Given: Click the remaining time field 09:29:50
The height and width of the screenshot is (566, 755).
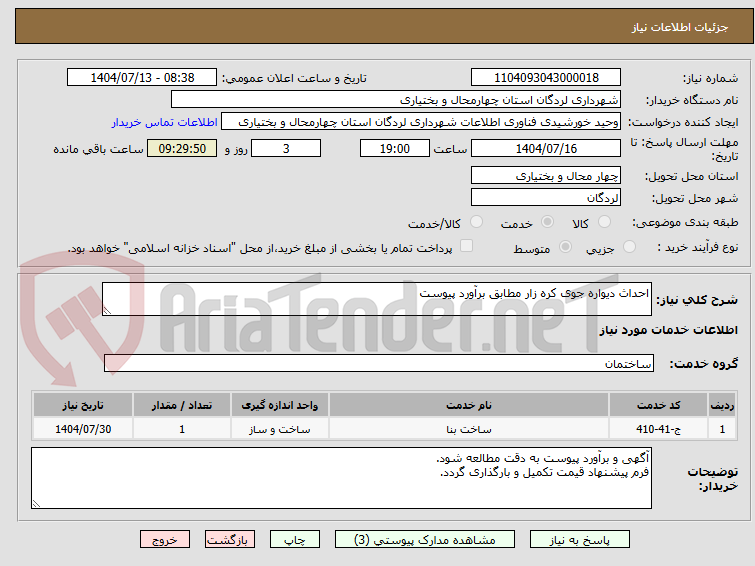Looking at the screenshot, I should coord(182,148).
